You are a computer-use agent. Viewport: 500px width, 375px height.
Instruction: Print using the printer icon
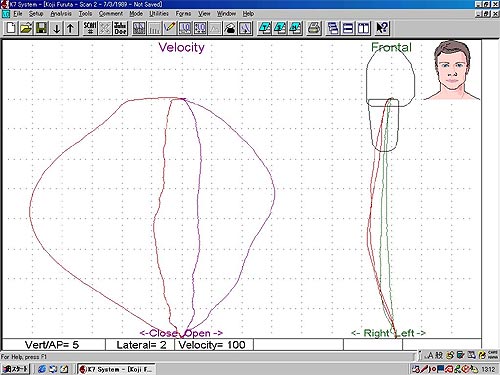[314, 28]
